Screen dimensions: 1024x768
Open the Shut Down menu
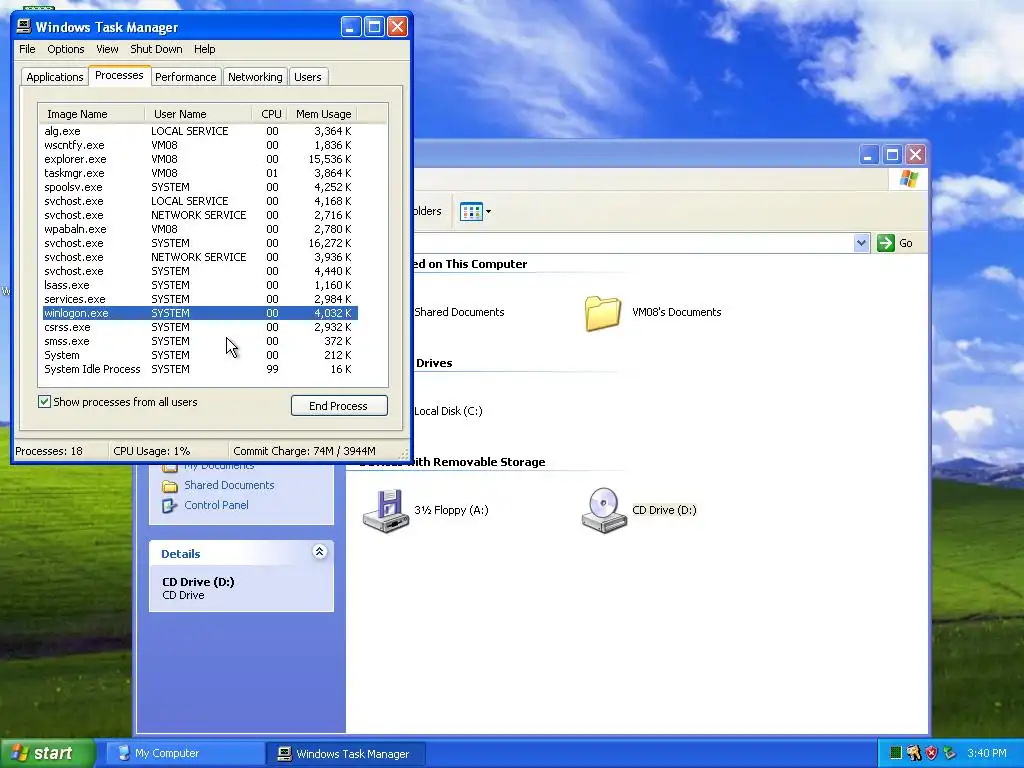tap(156, 49)
